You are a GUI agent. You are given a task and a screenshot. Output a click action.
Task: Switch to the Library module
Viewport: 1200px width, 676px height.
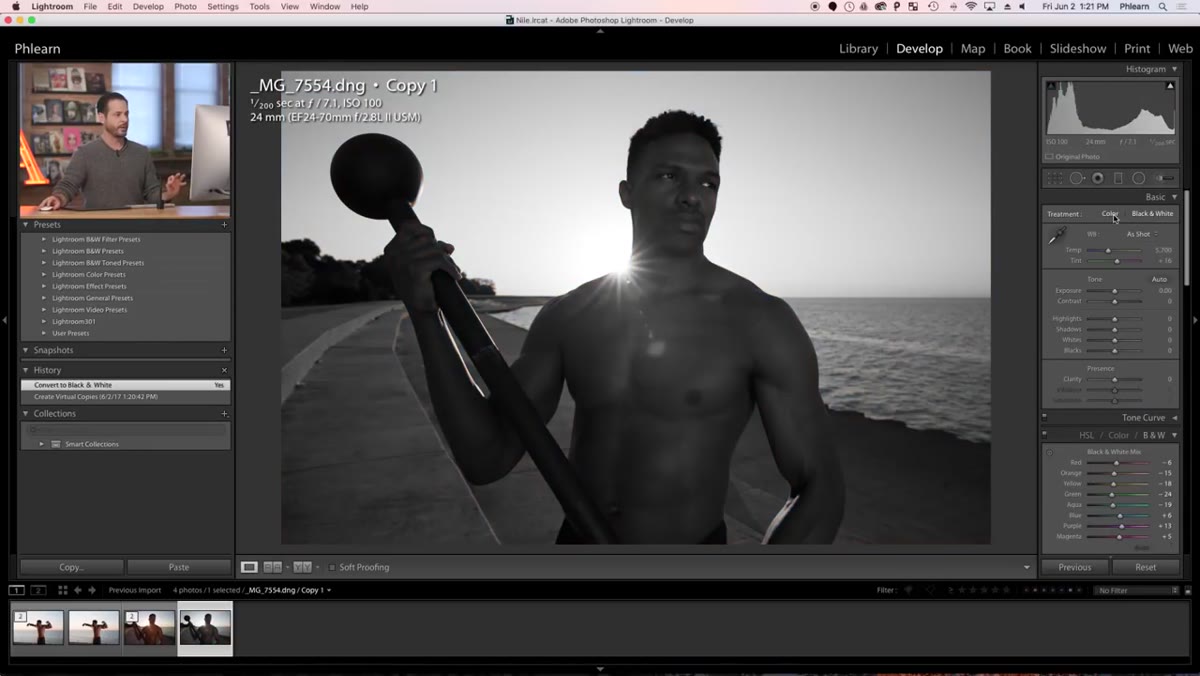tap(858, 48)
